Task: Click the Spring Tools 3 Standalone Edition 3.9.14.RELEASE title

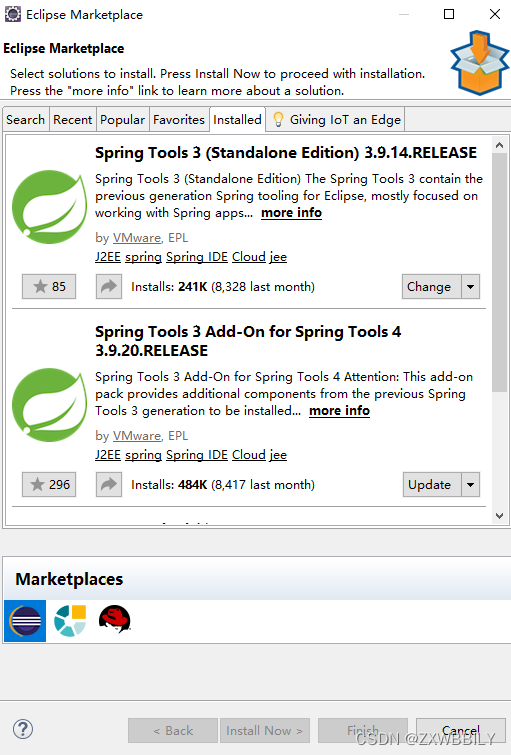Action: click(x=286, y=153)
